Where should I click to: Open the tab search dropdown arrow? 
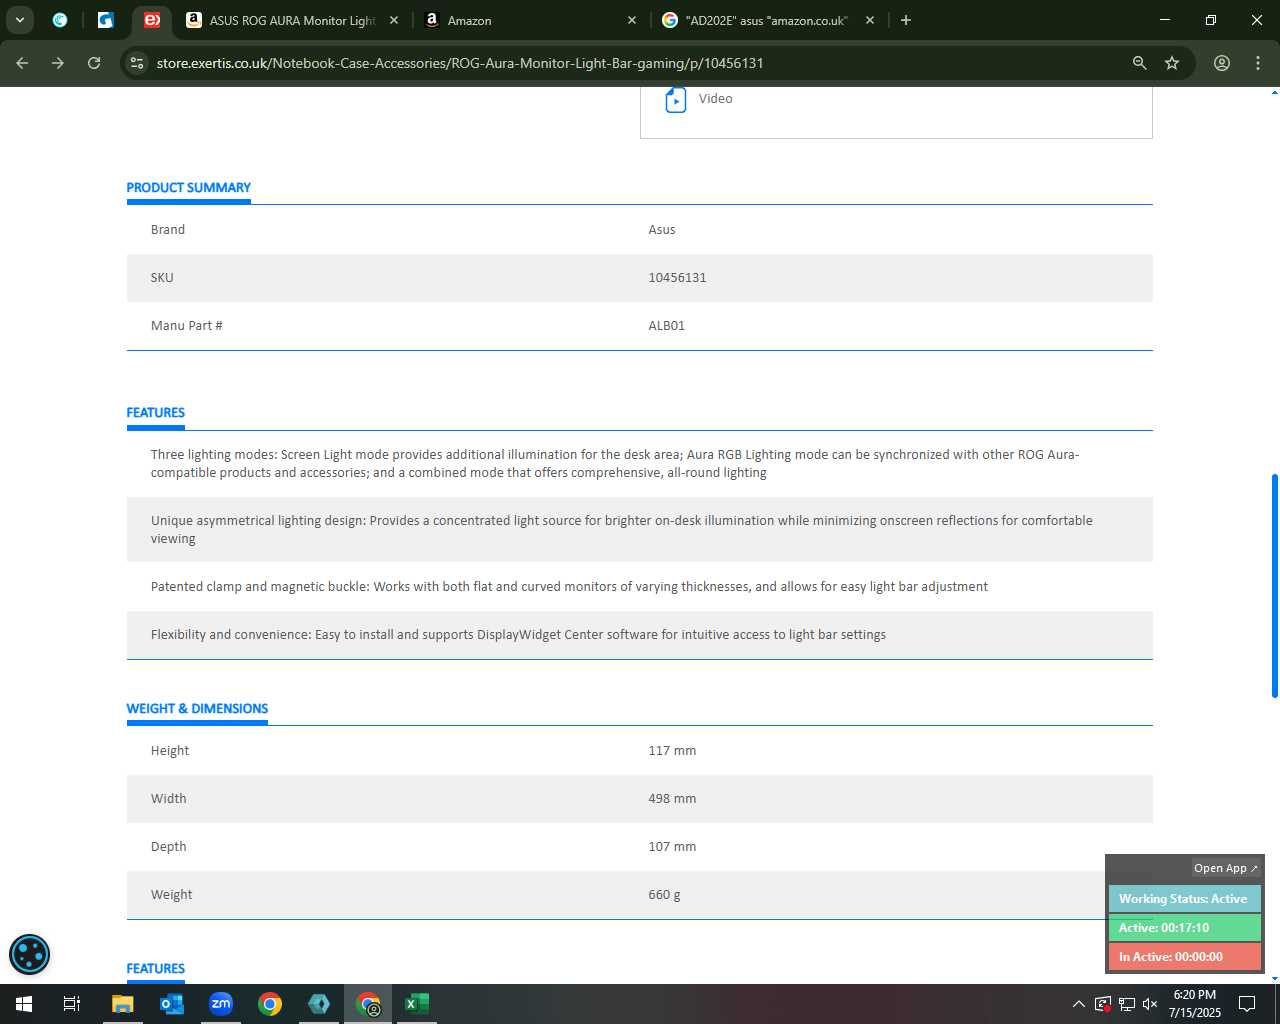point(20,20)
